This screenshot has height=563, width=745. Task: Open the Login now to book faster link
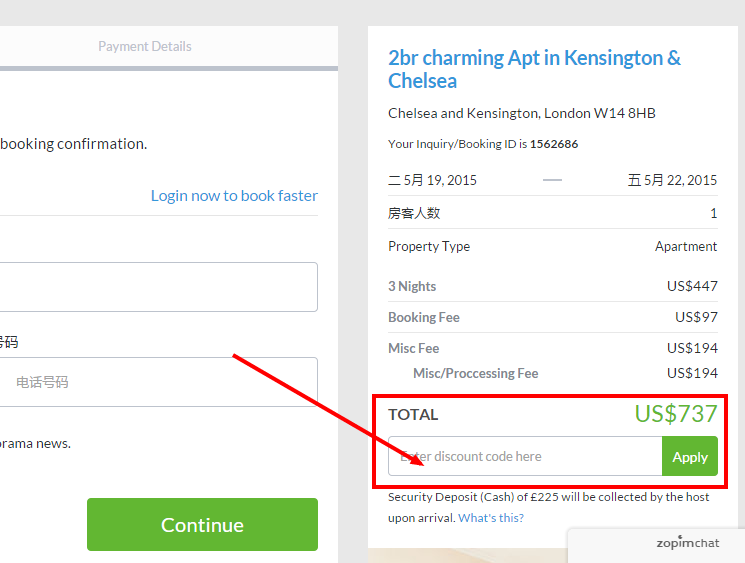[x=234, y=196]
